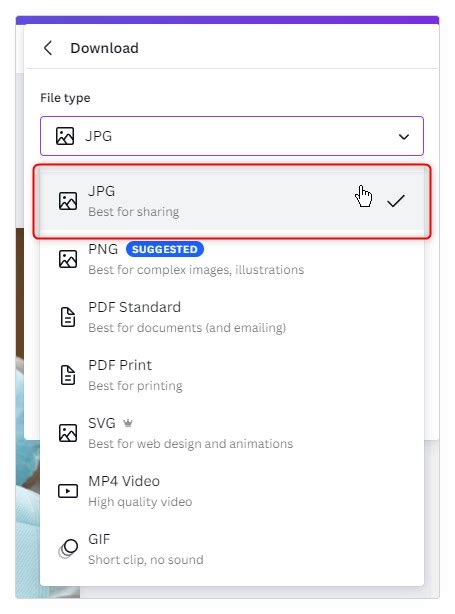The width and height of the screenshot is (455, 614).
Task: Click the SVG option's picture icon
Action: 68,433
